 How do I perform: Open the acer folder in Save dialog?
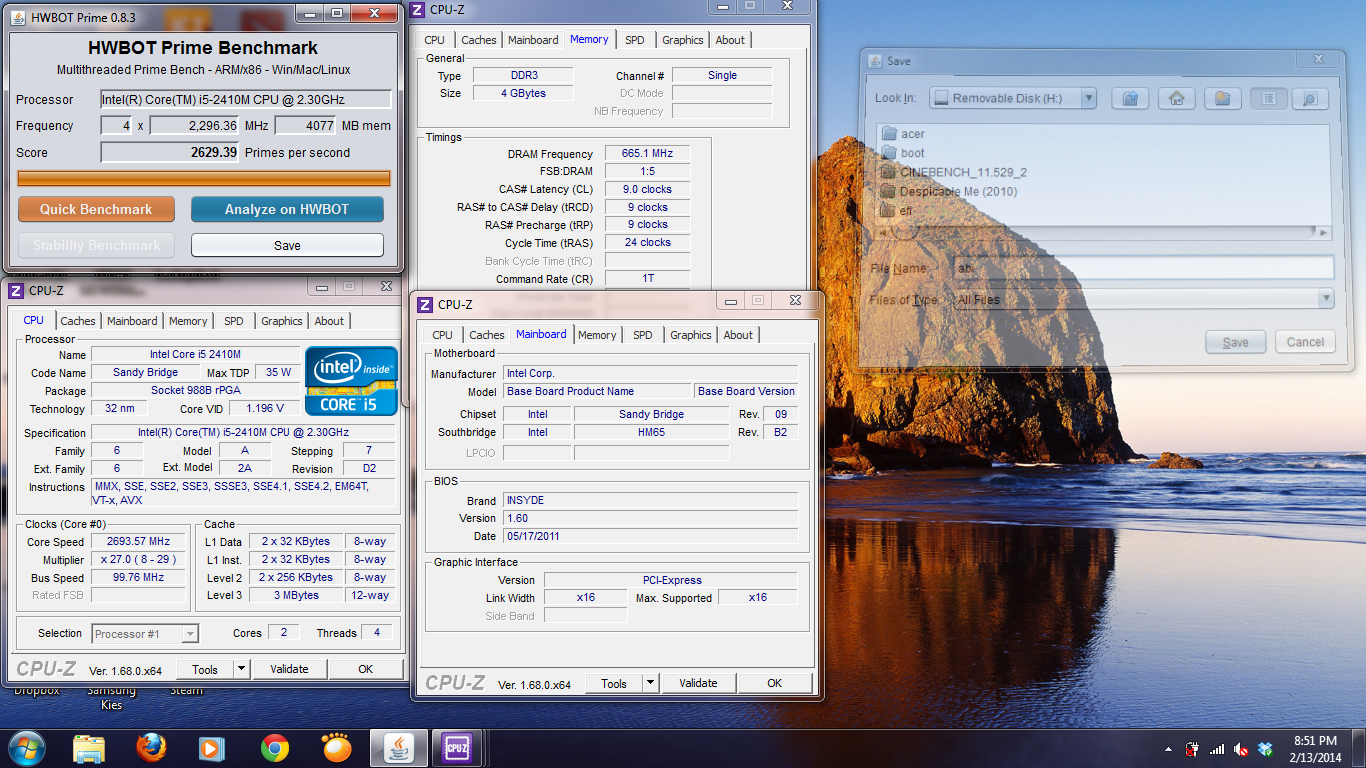[x=902, y=134]
